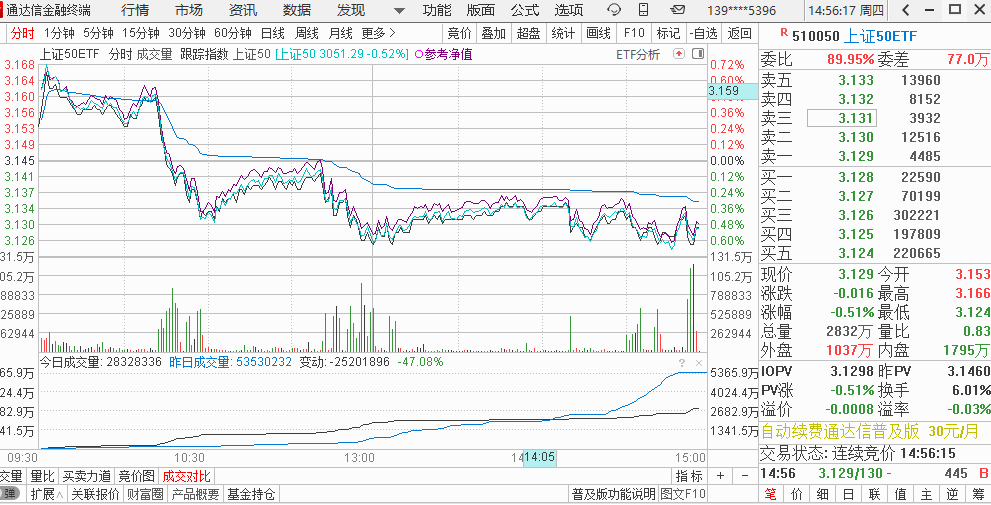Switch to 月线 monthly chart
991x505 pixels.
point(340,33)
